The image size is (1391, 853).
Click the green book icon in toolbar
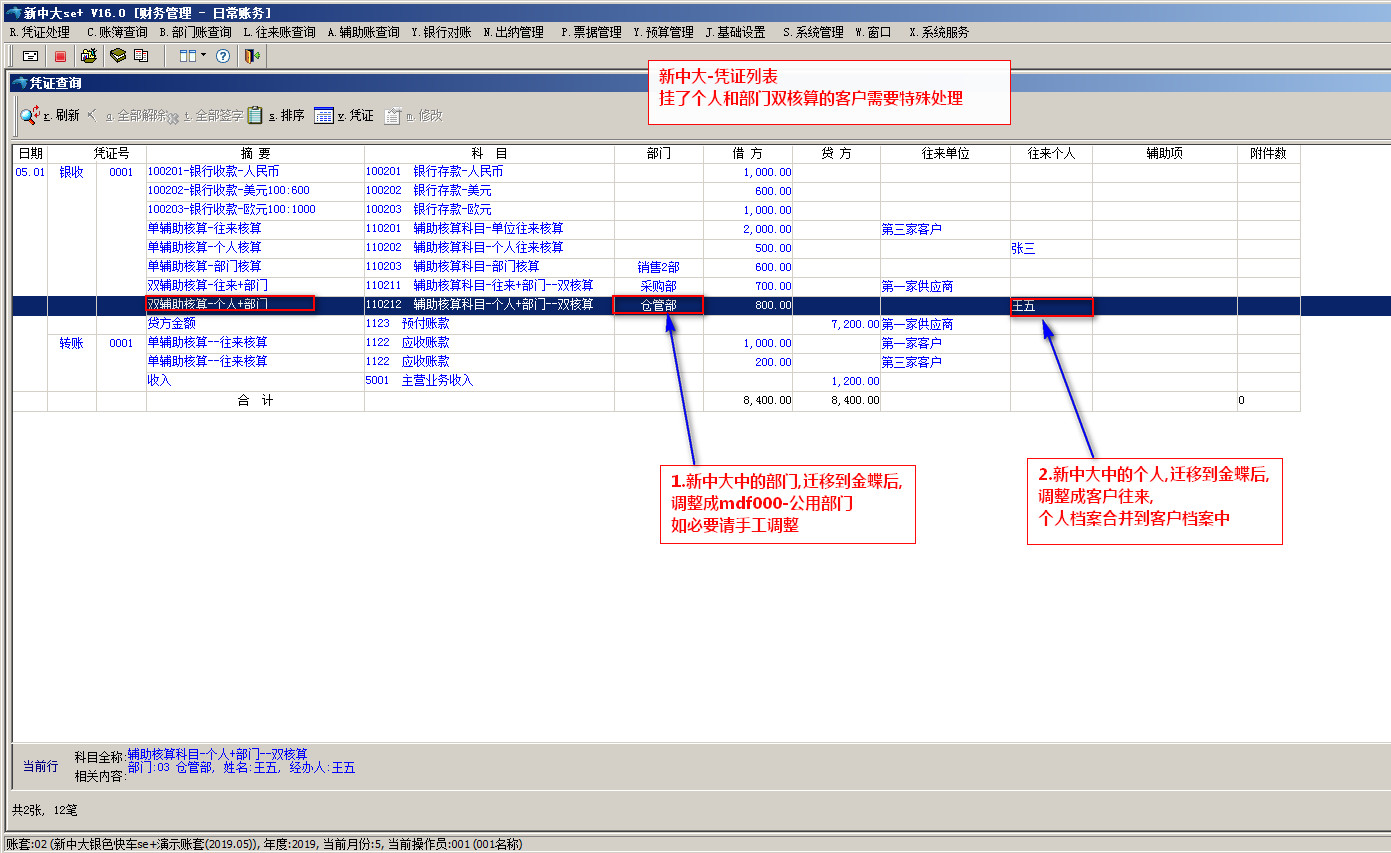click(x=118, y=56)
